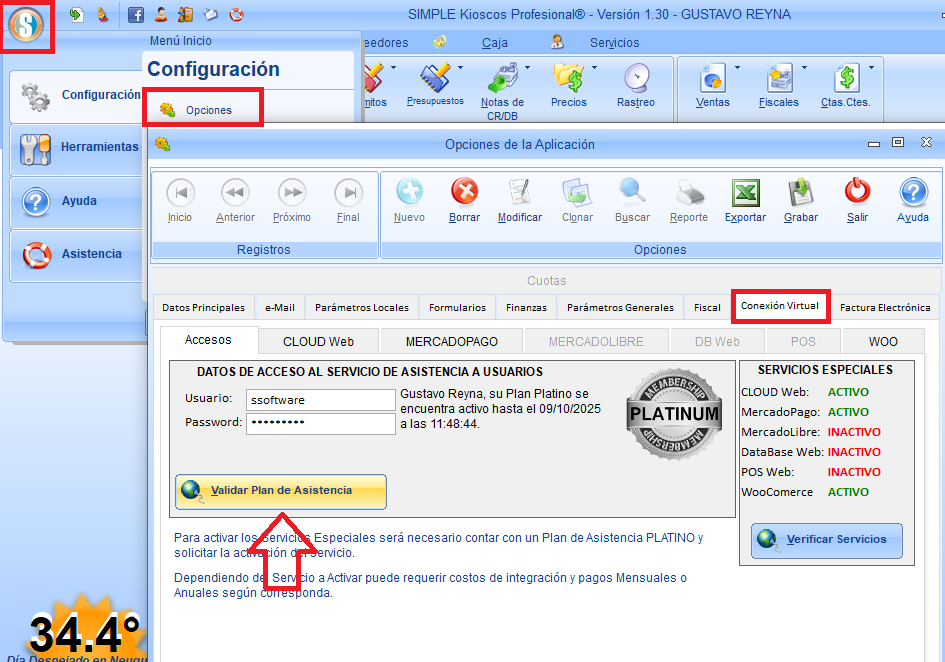945x662 pixels.
Task: Switch to the Conexión Virtual tab
Action: point(781,306)
